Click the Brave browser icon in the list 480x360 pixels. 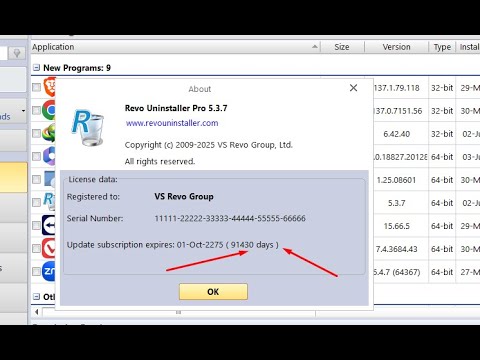click(x=50, y=87)
